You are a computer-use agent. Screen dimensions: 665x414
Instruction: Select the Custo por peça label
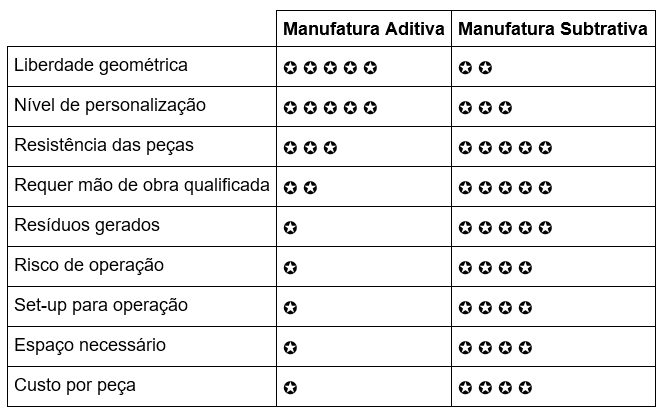75,385
